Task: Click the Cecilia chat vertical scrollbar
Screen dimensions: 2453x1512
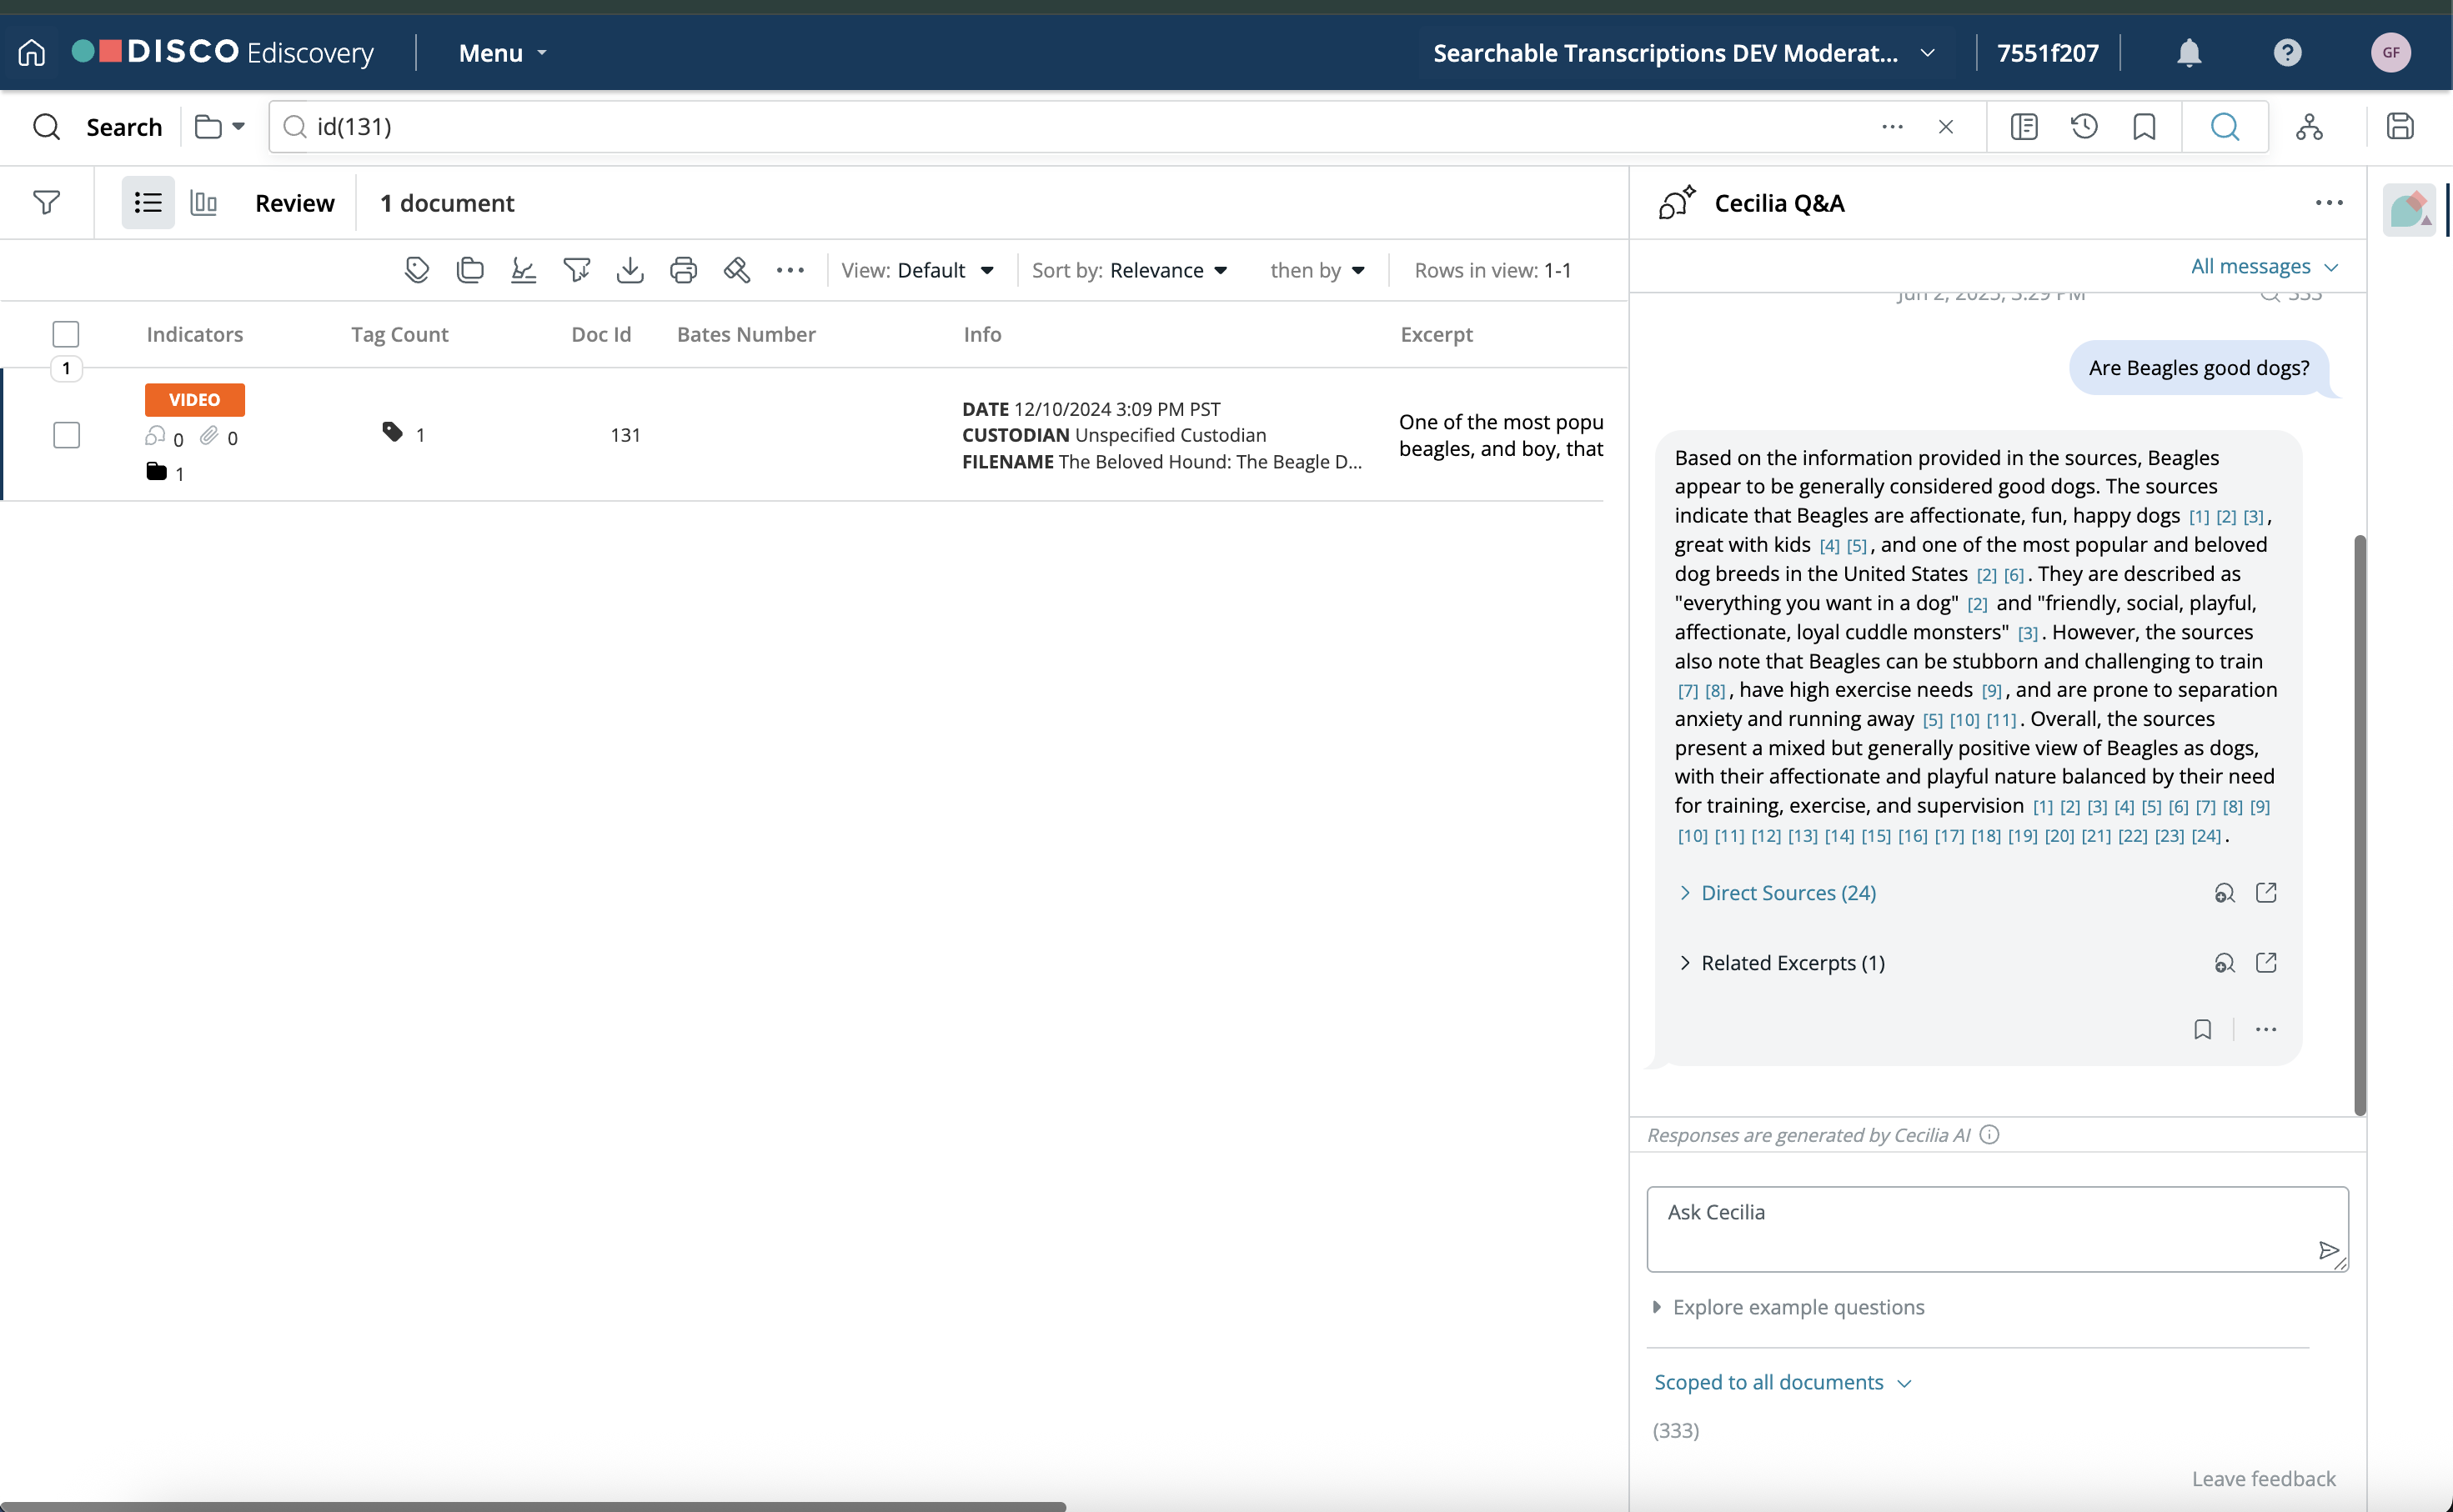Action: [2359, 825]
